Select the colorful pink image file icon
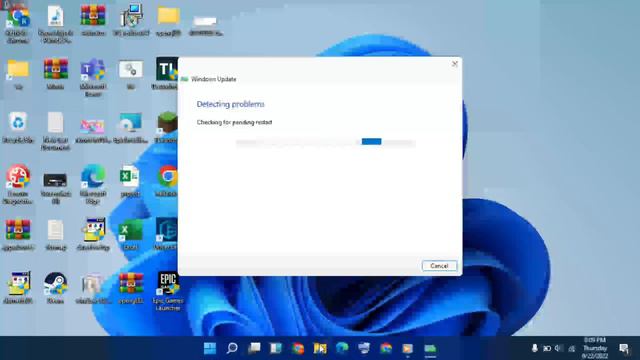 click(x=93, y=131)
